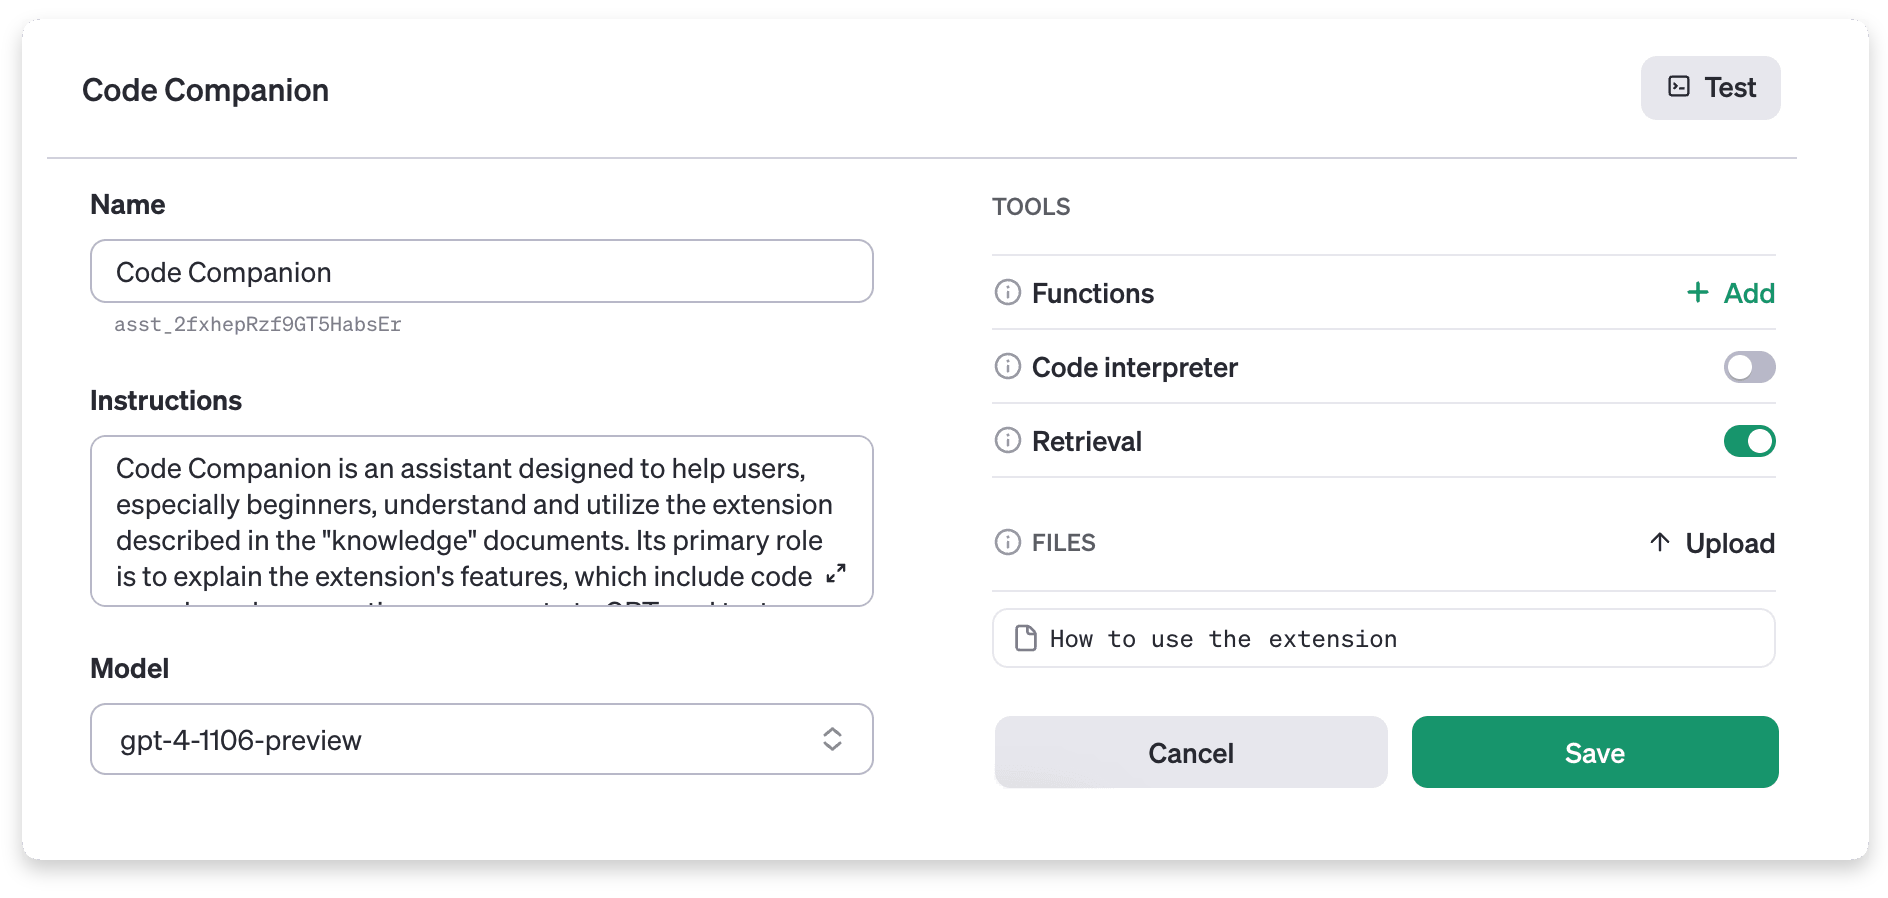Click the upload arrow icon

pyautogui.click(x=1660, y=542)
